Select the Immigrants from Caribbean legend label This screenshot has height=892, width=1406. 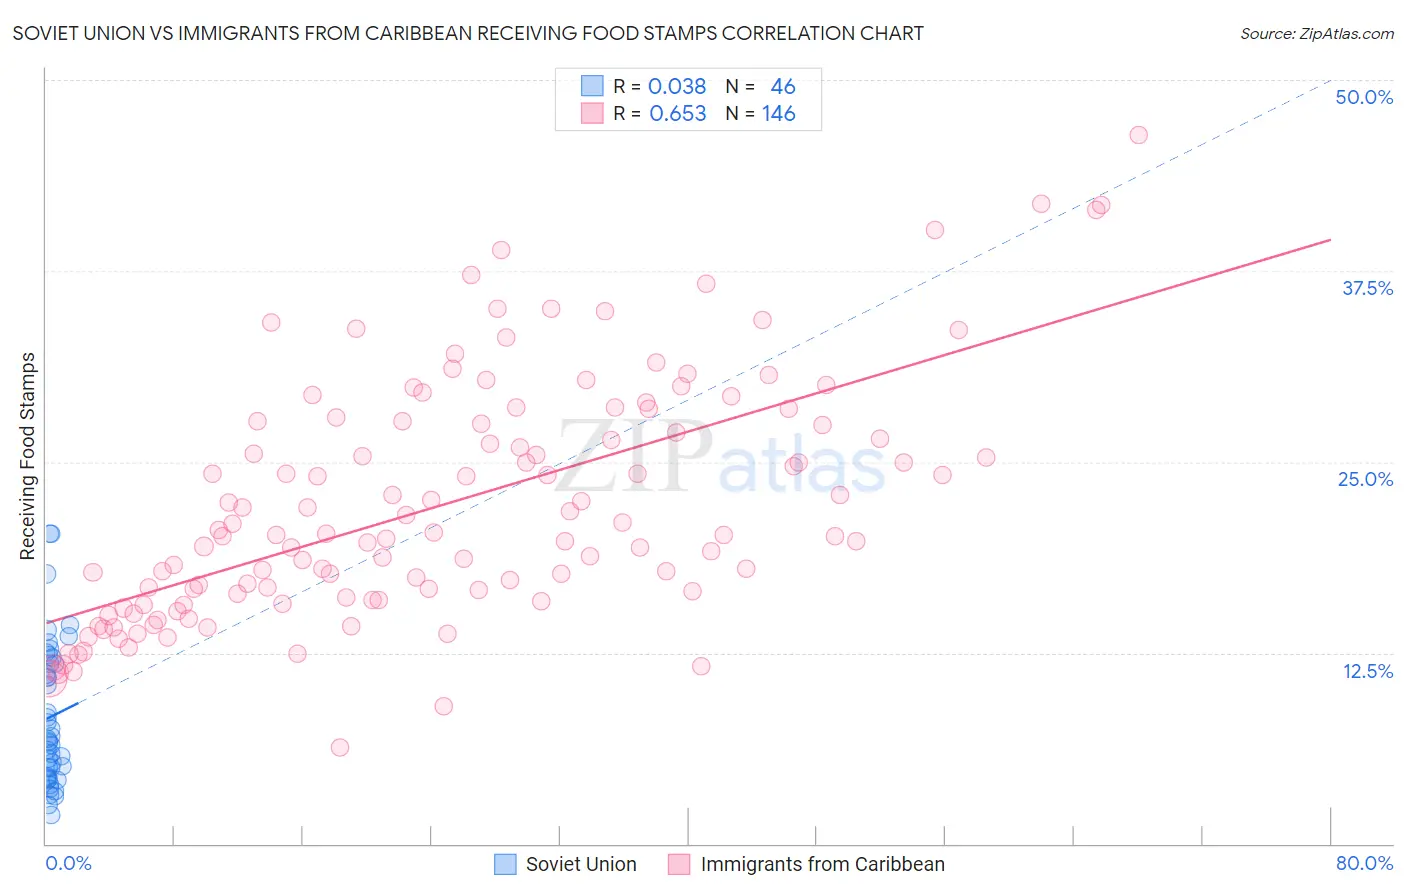pos(822,864)
